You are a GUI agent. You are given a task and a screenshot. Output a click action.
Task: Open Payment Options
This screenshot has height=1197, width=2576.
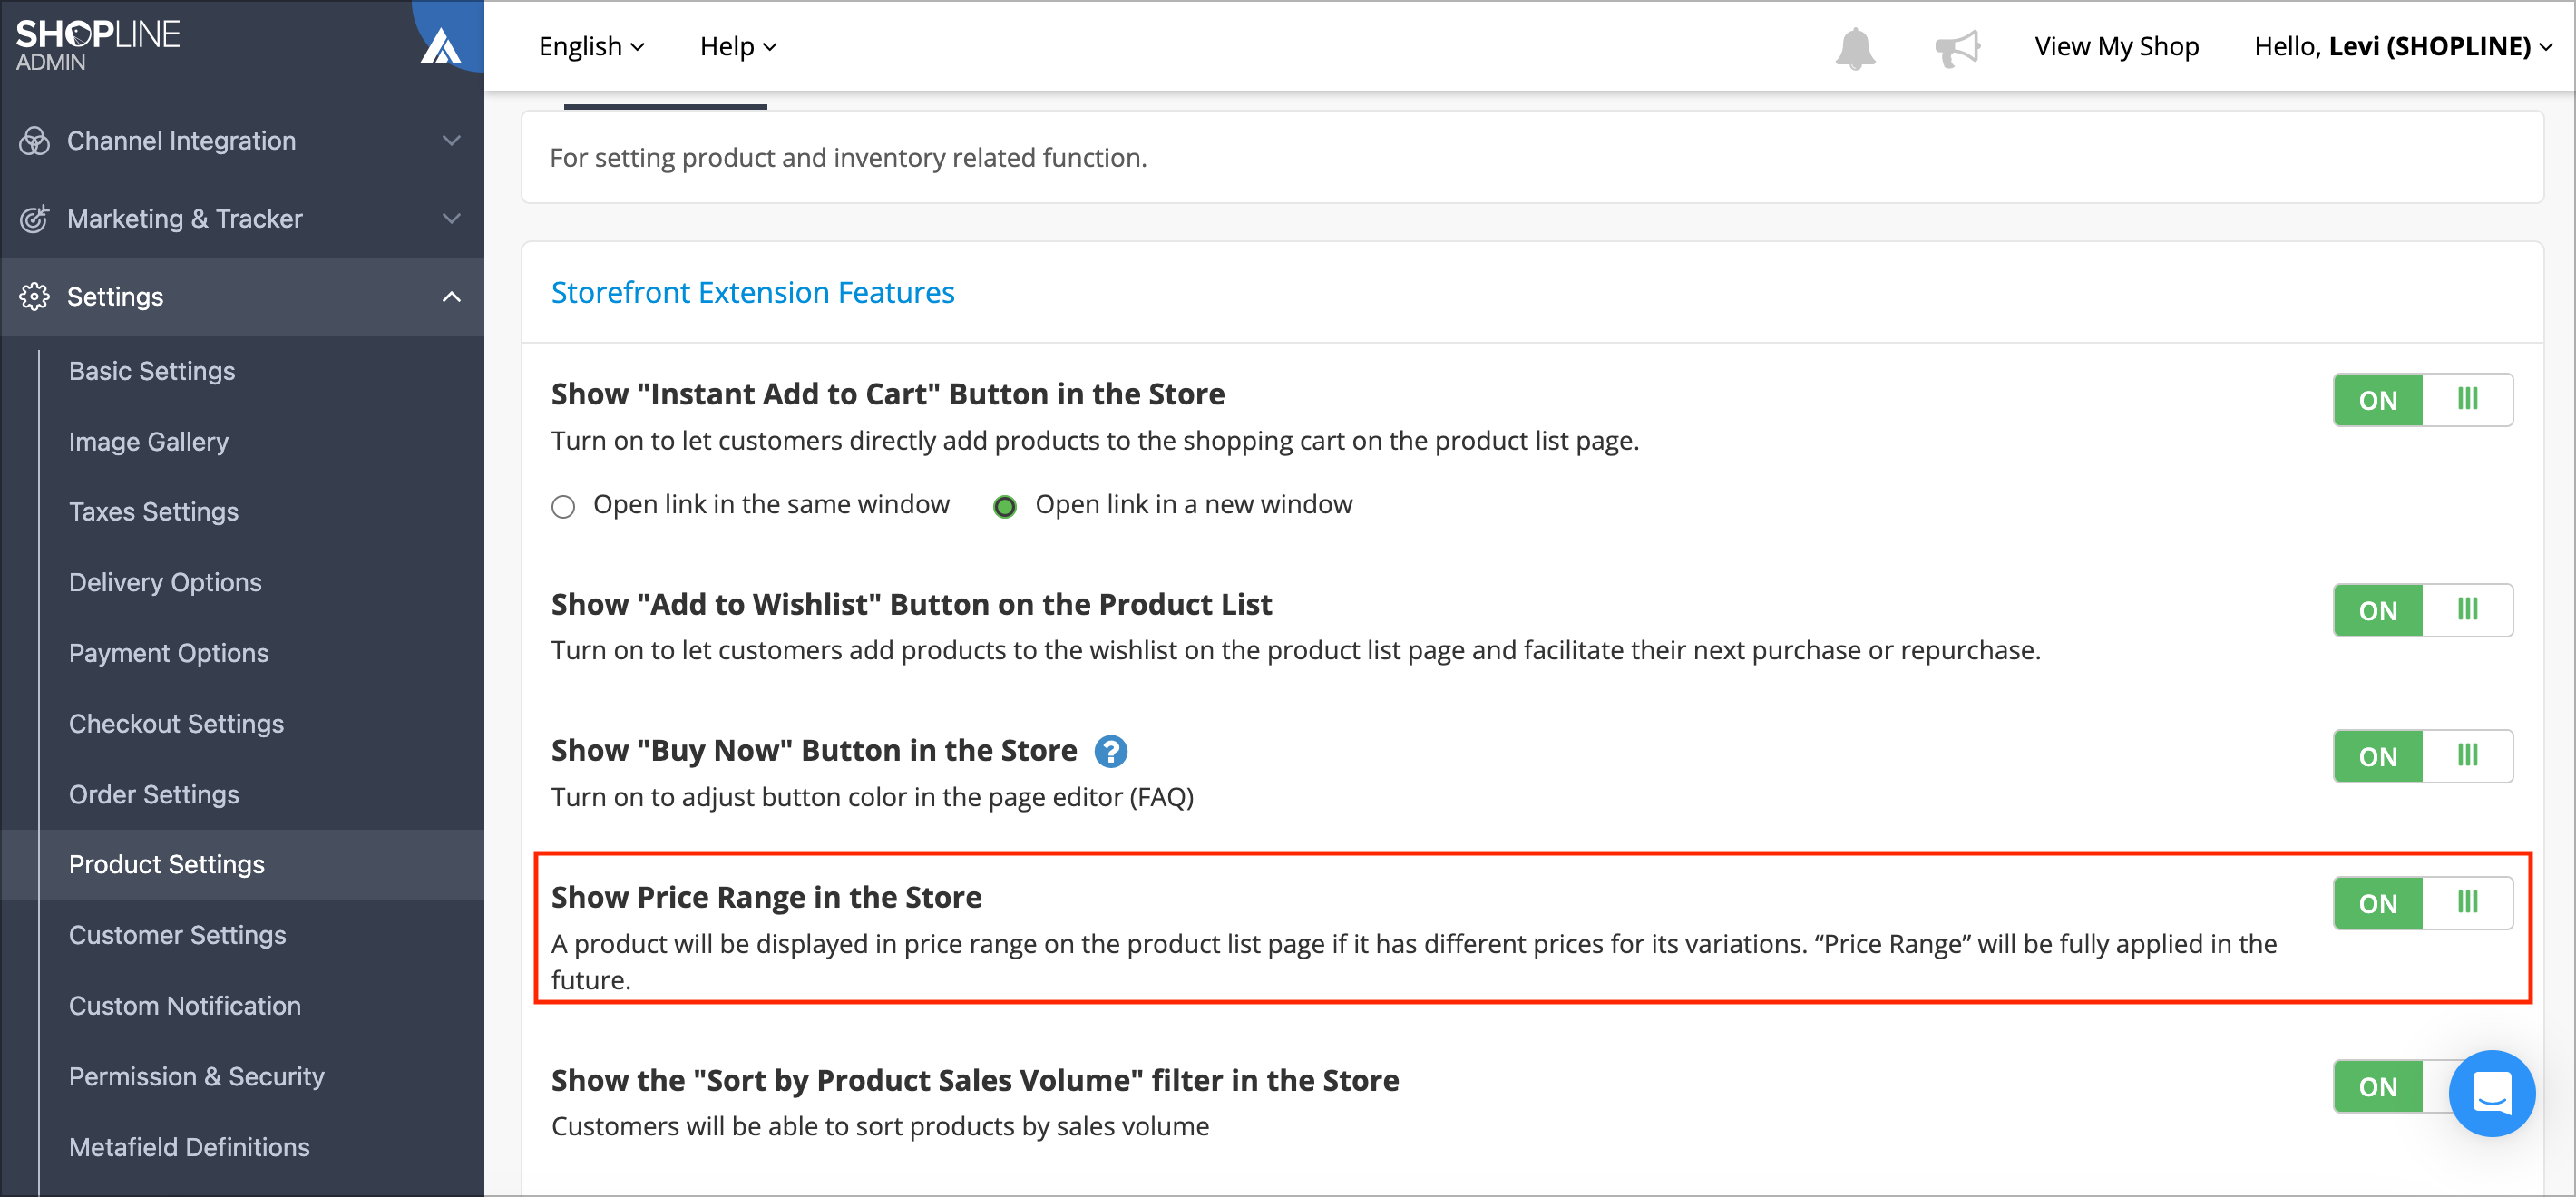(x=169, y=653)
